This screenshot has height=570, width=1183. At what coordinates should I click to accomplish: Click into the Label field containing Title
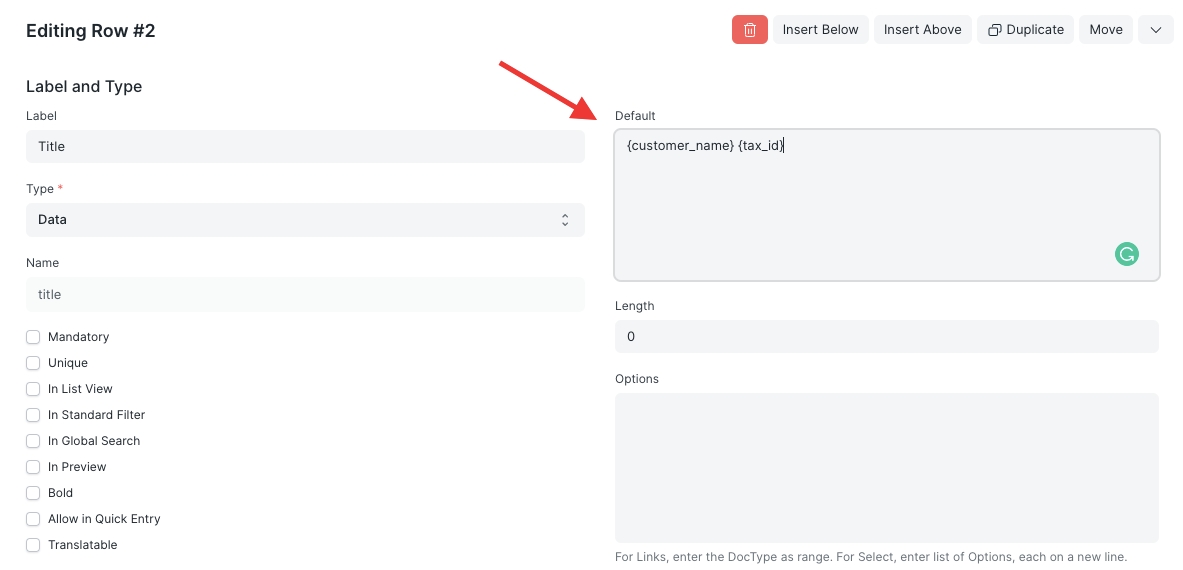pyautogui.click(x=305, y=147)
